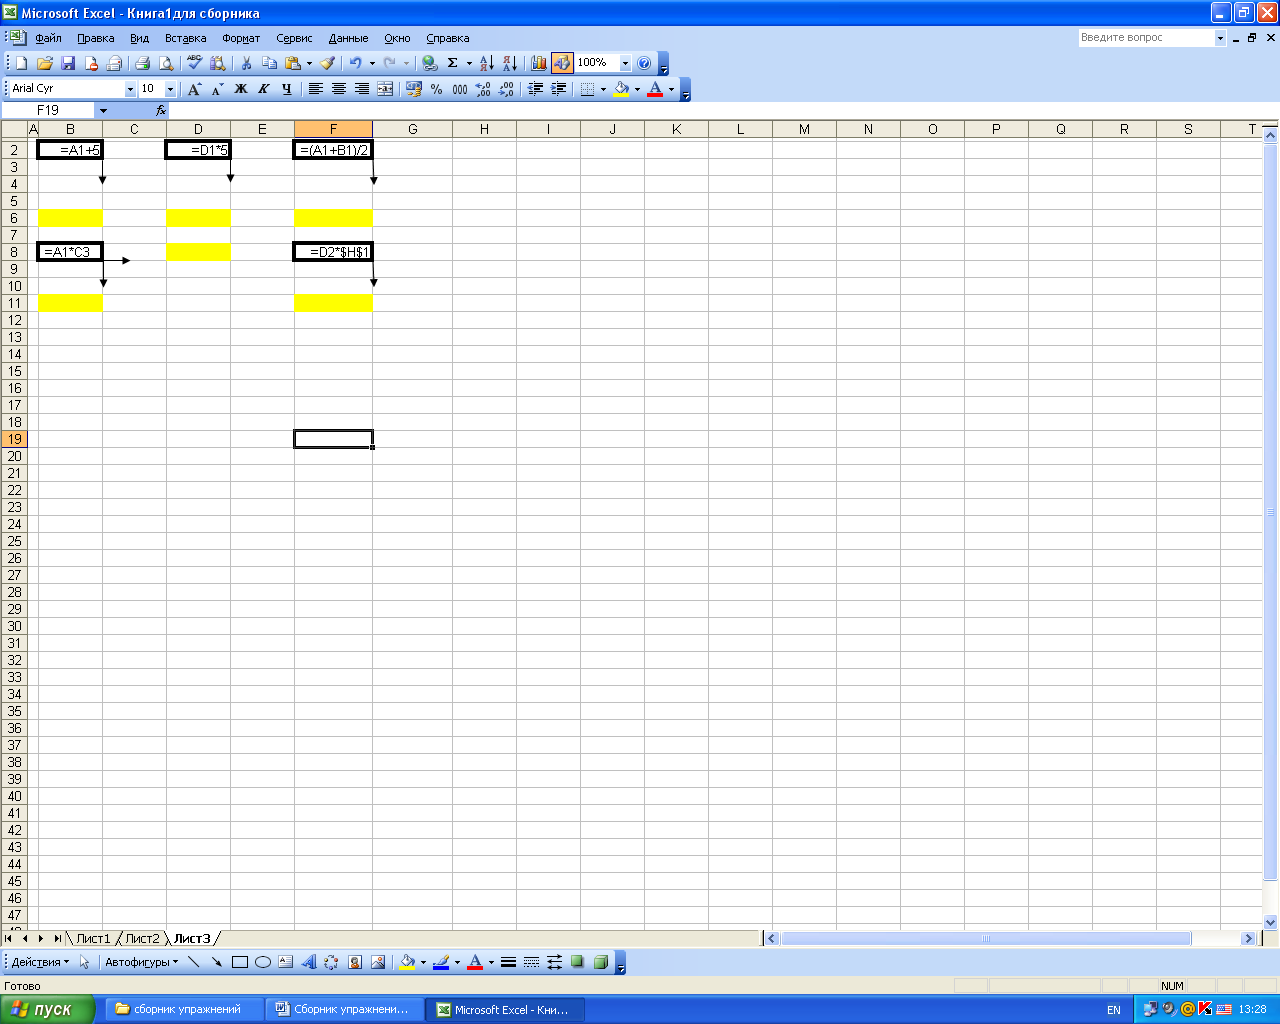Sort ascending A to Я
The image size is (1280, 1024).
click(x=487, y=63)
